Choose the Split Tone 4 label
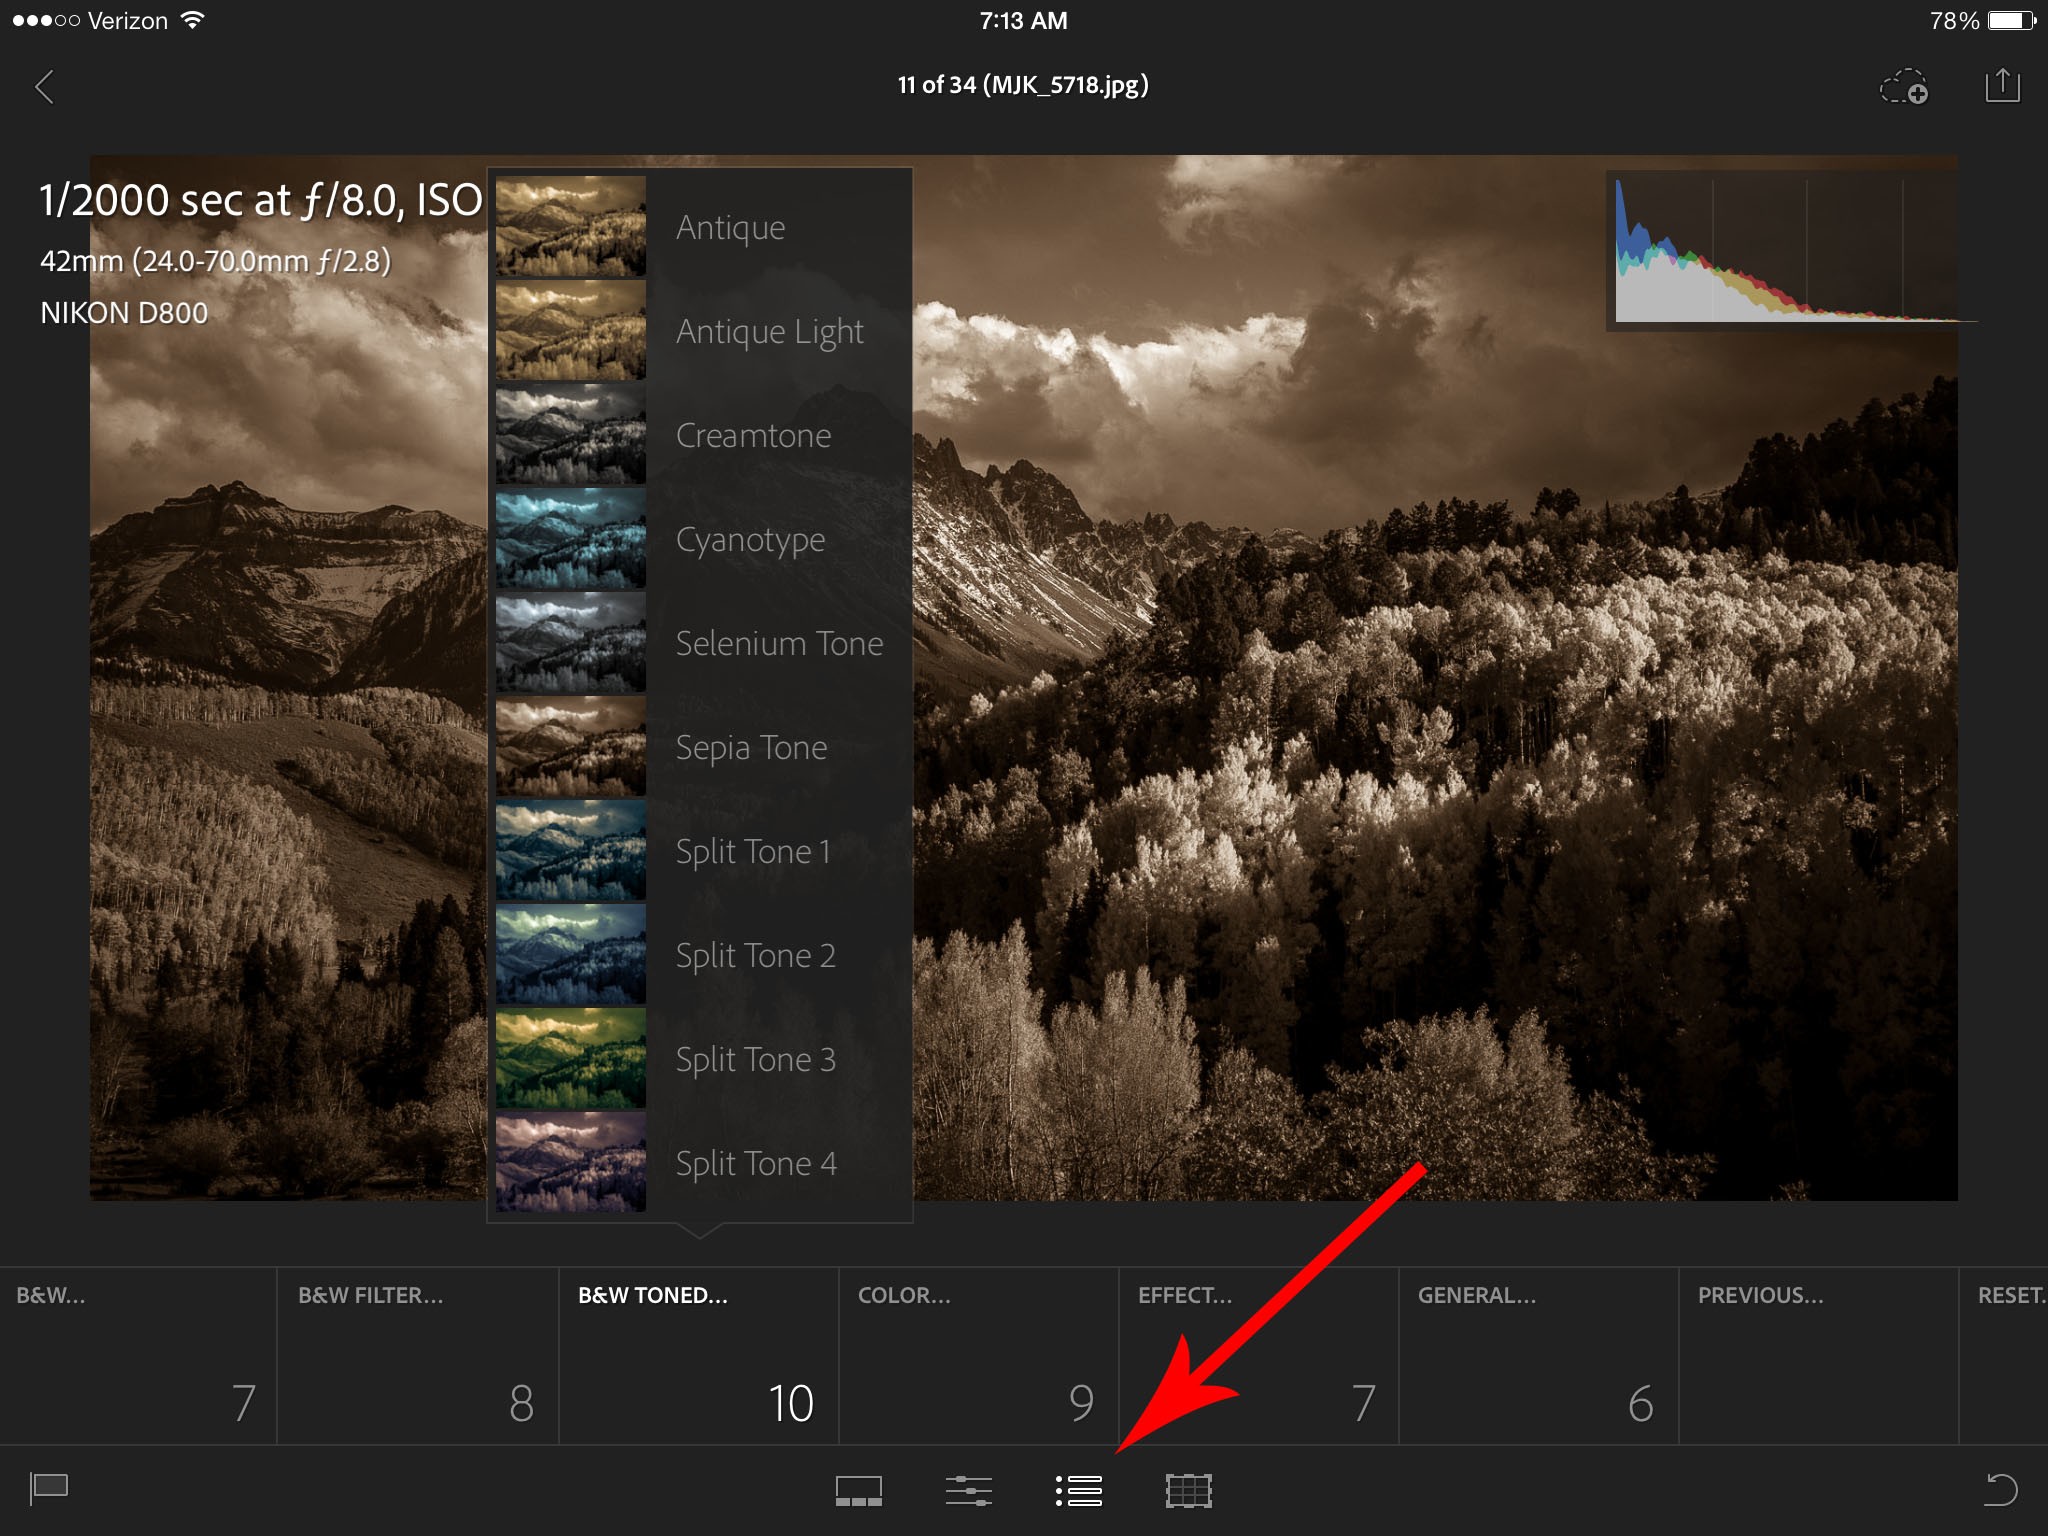 (x=756, y=1164)
